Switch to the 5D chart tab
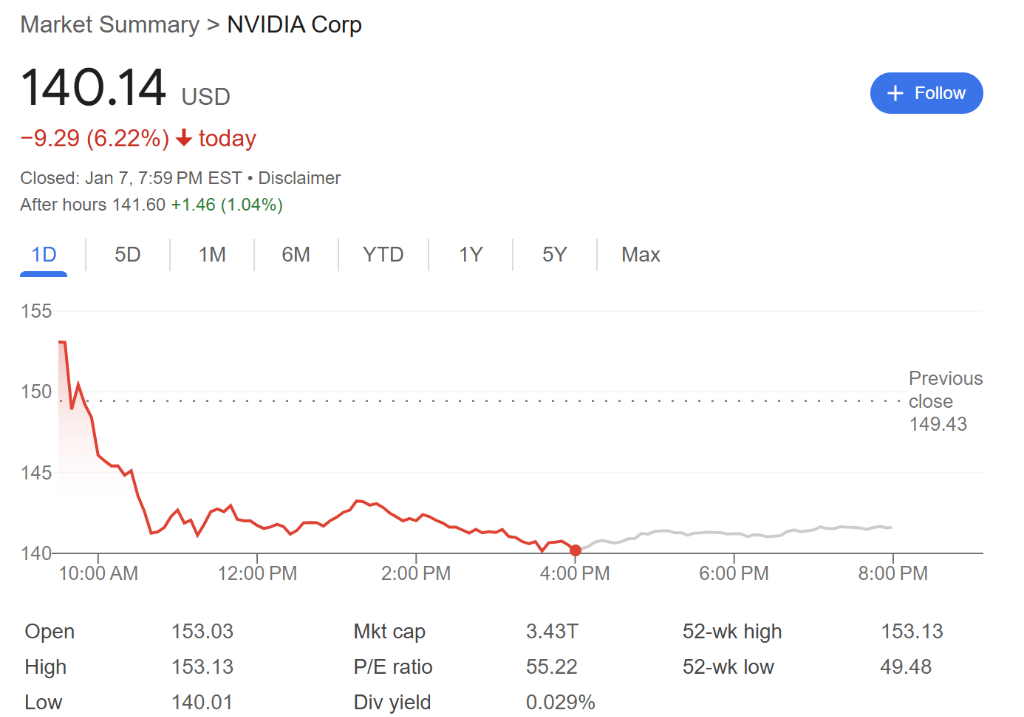Image resolution: width=1024 pixels, height=717 pixels. (x=127, y=255)
